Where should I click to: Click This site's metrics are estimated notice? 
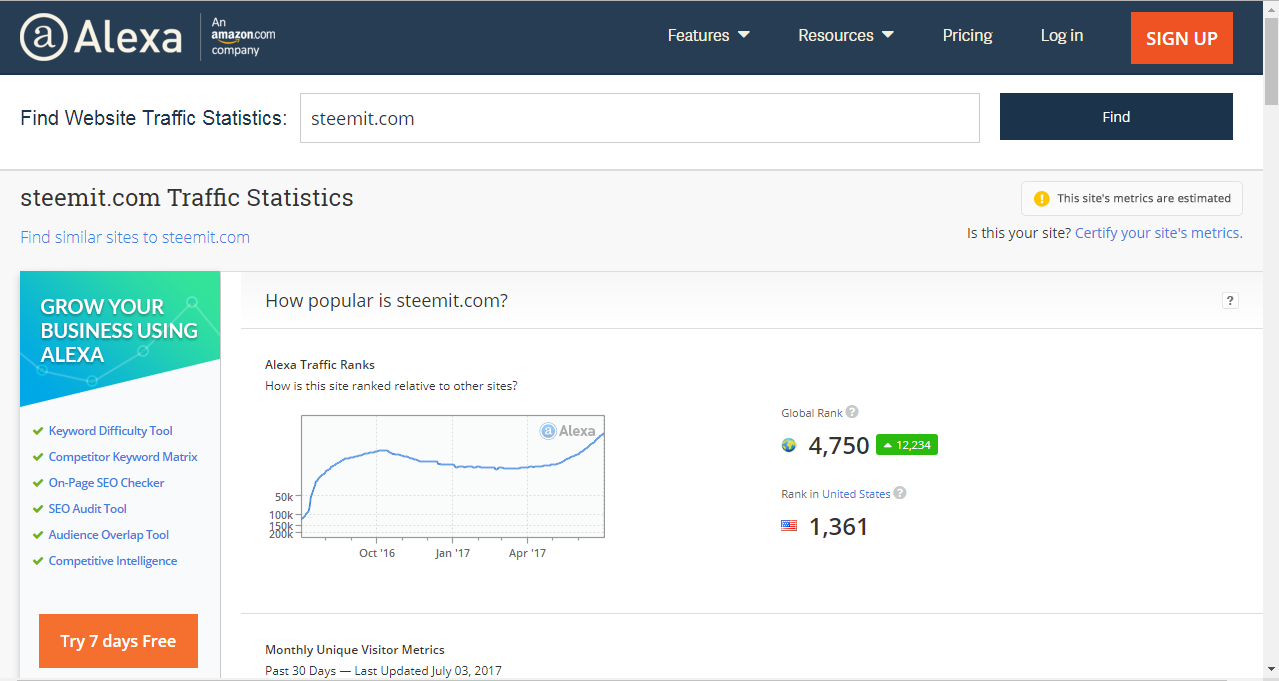[x=1132, y=198]
